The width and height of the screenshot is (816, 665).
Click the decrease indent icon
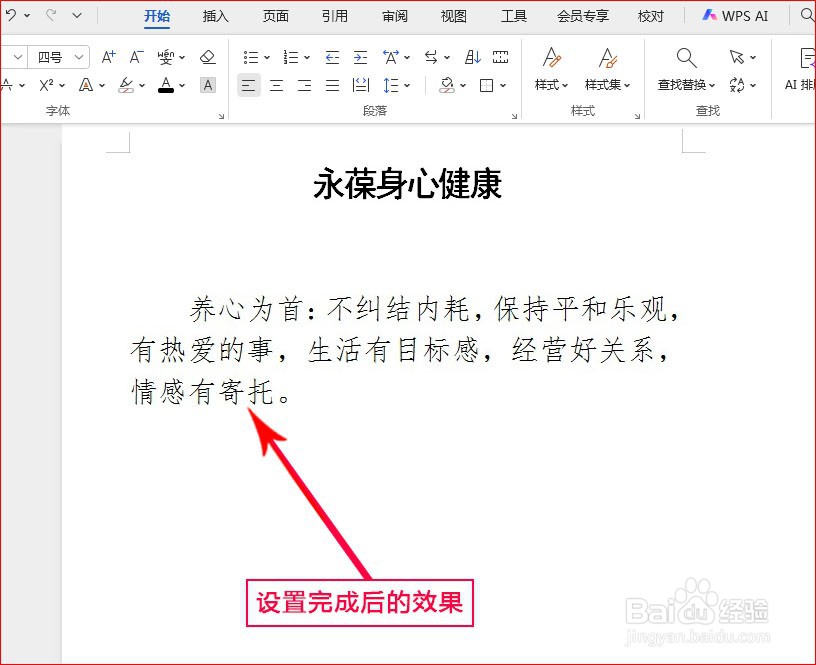tap(332, 57)
